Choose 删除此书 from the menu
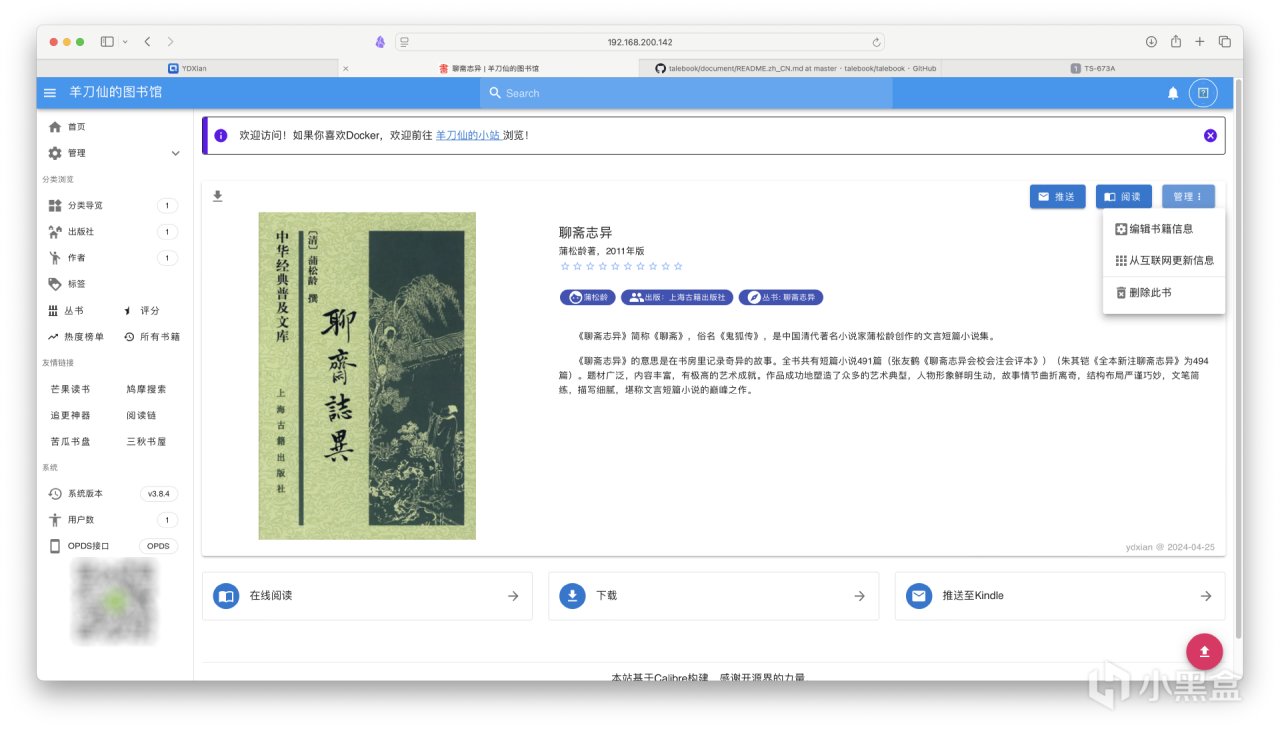Viewport: 1280px width, 729px height. coord(1164,293)
